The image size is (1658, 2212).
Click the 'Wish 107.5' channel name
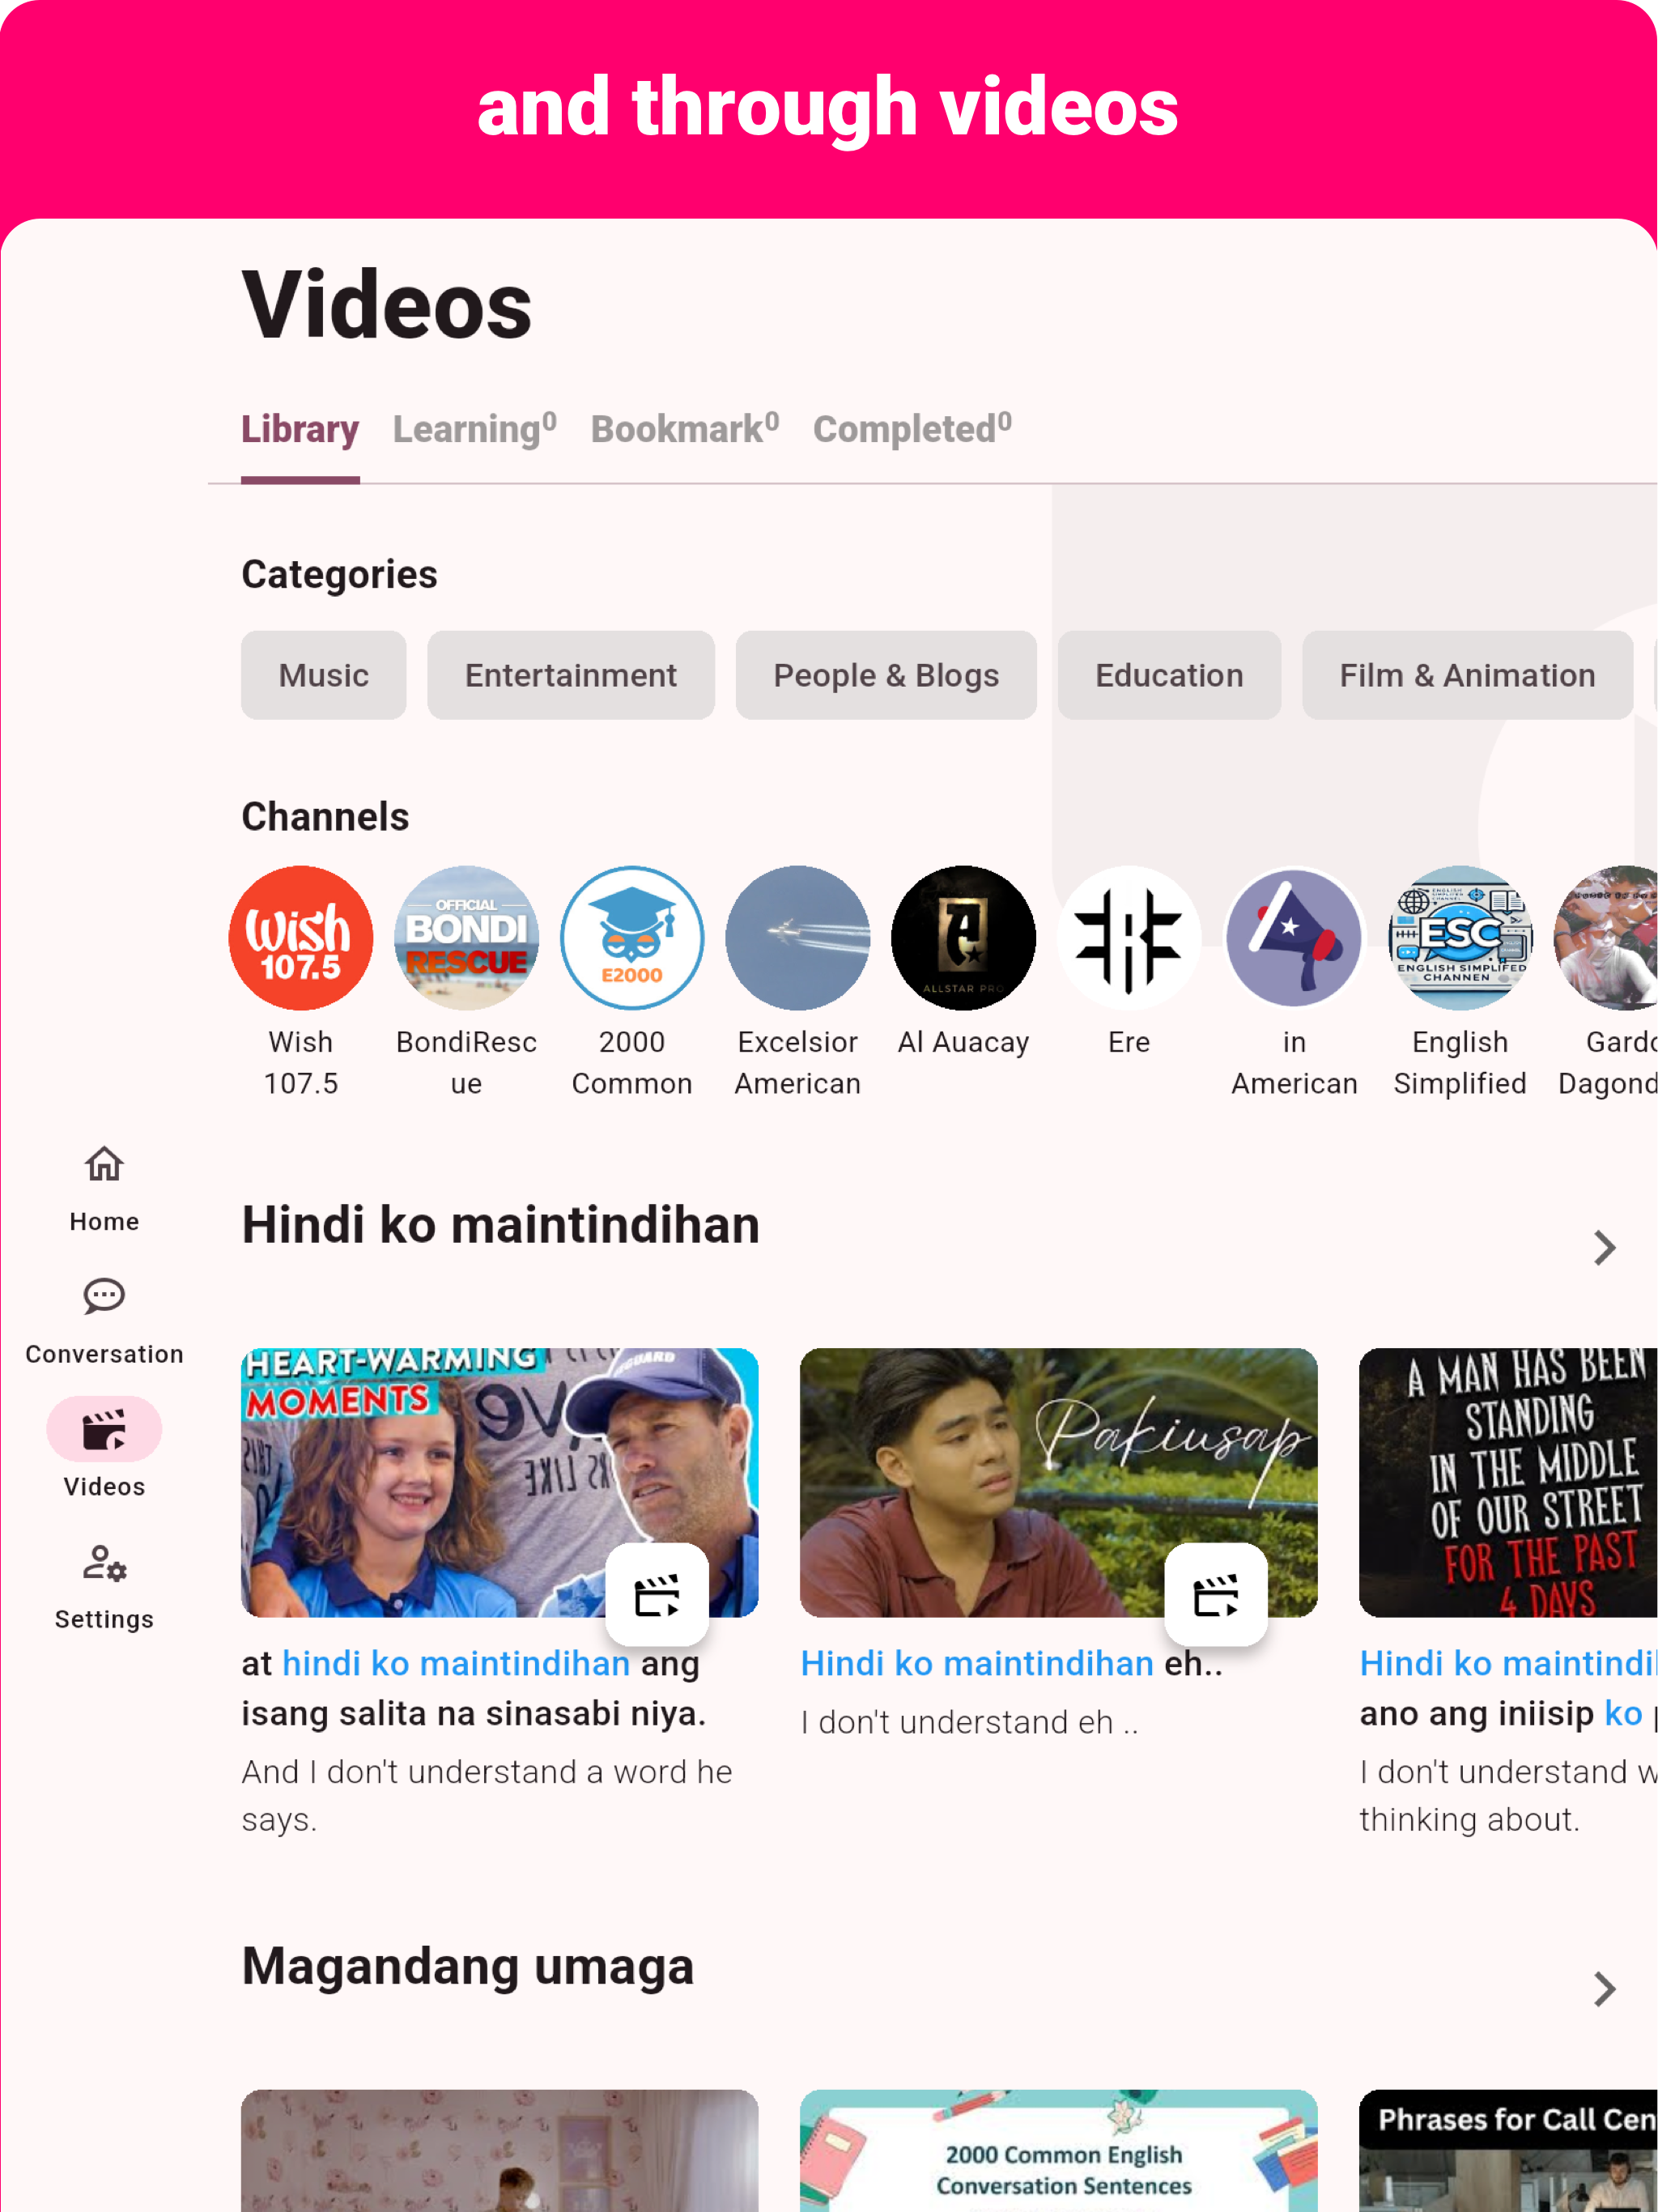[301, 1062]
